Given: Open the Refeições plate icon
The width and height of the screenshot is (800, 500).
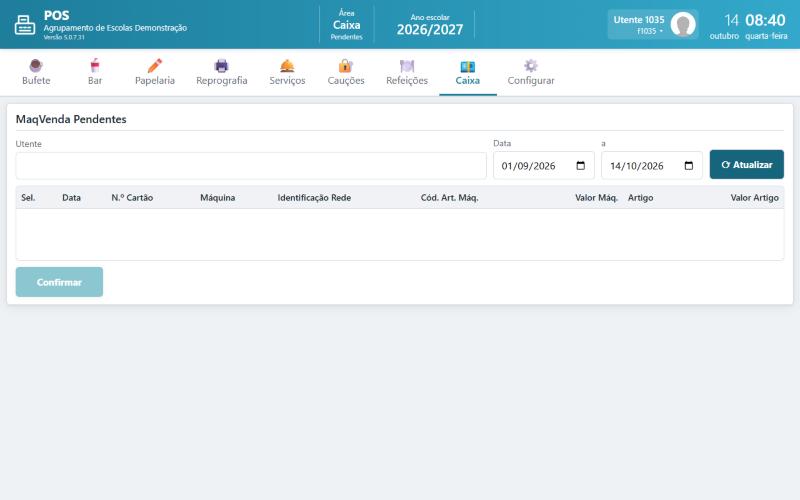Looking at the screenshot, I should 407,65.
